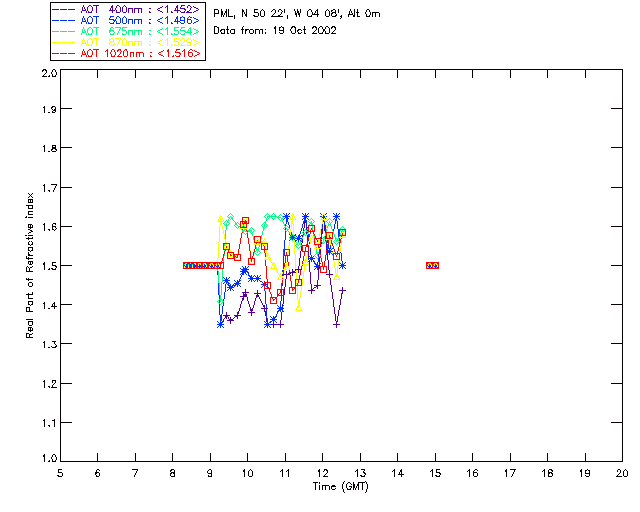Click the AOT 400nm legend entry

pyautogui.click(x=126, y=9)
